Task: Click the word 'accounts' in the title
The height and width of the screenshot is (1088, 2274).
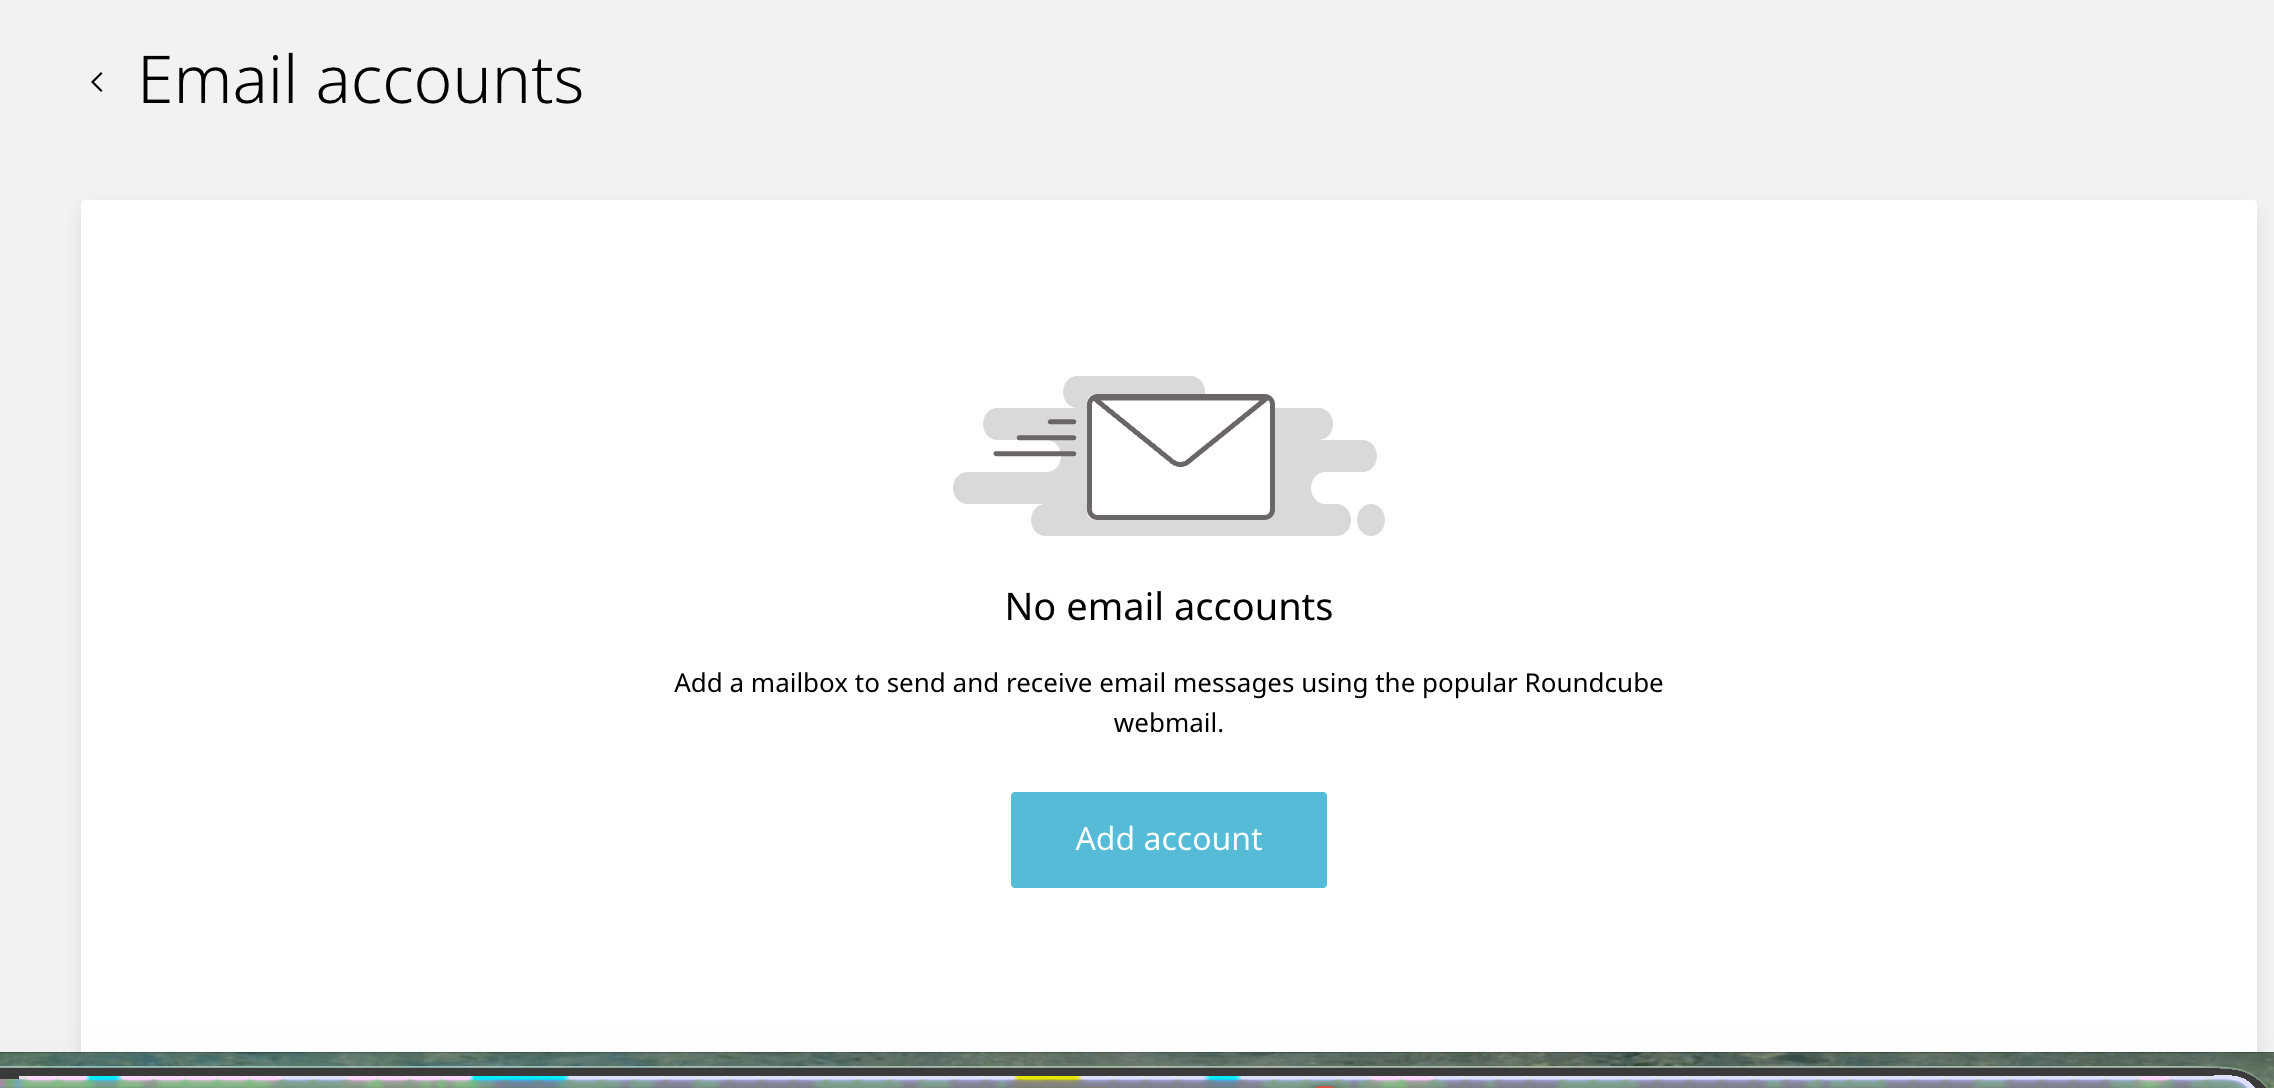Action: click(449, 84)
